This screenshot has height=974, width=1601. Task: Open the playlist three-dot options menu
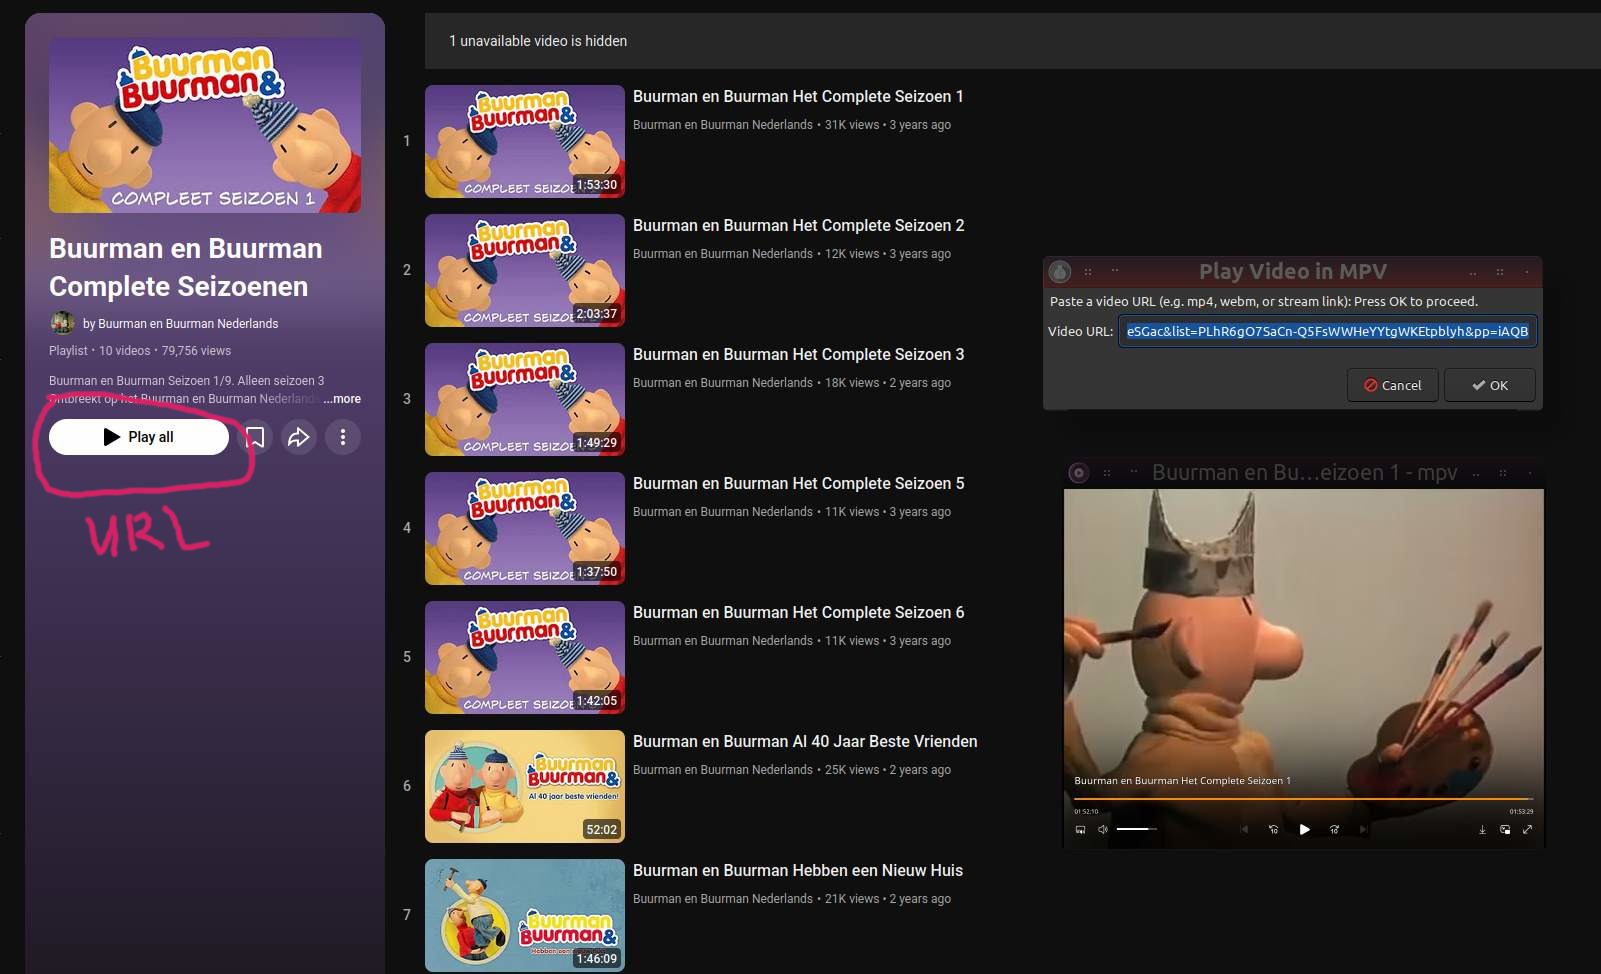(x=343, y=437)
